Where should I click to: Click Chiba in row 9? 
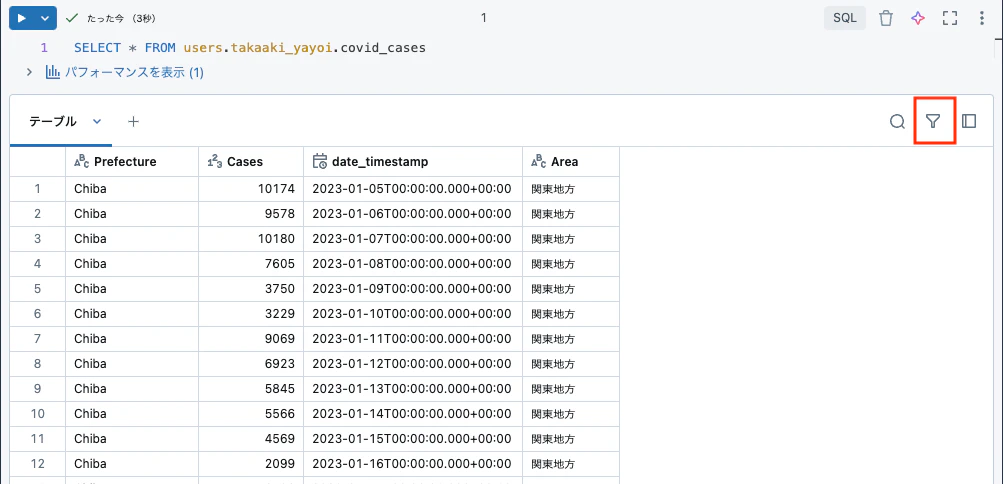90,389
